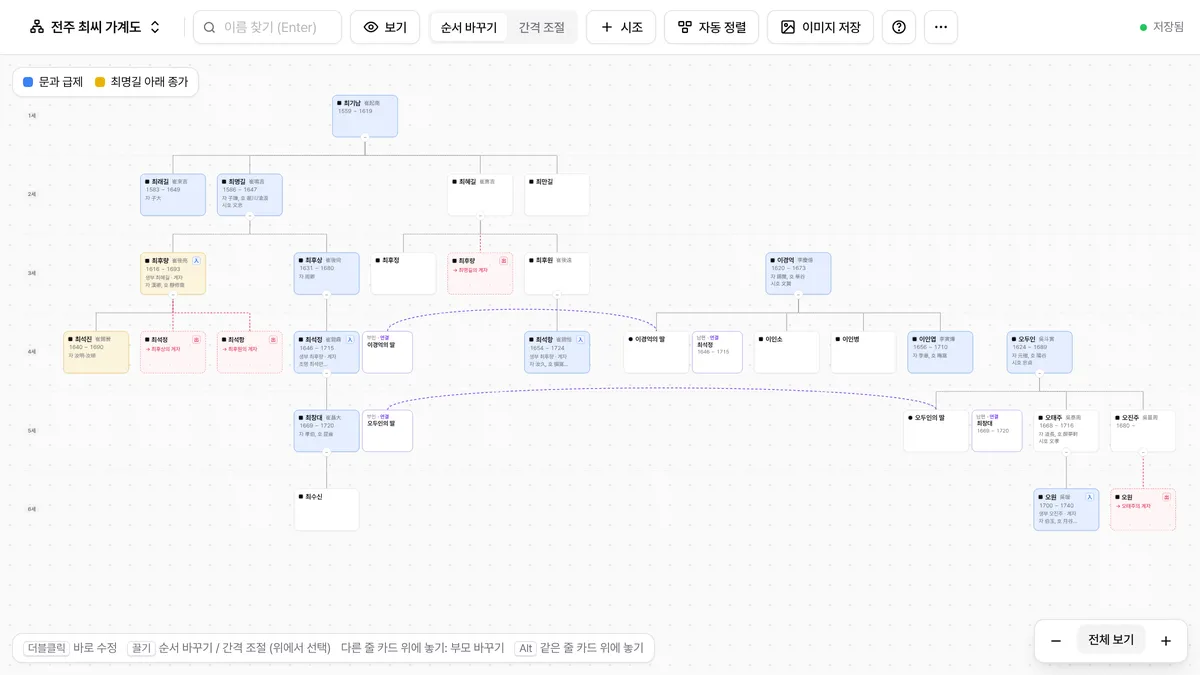Click 전체 보기 to fit the tree
1200x675 pixels.
pos(1111,640)
